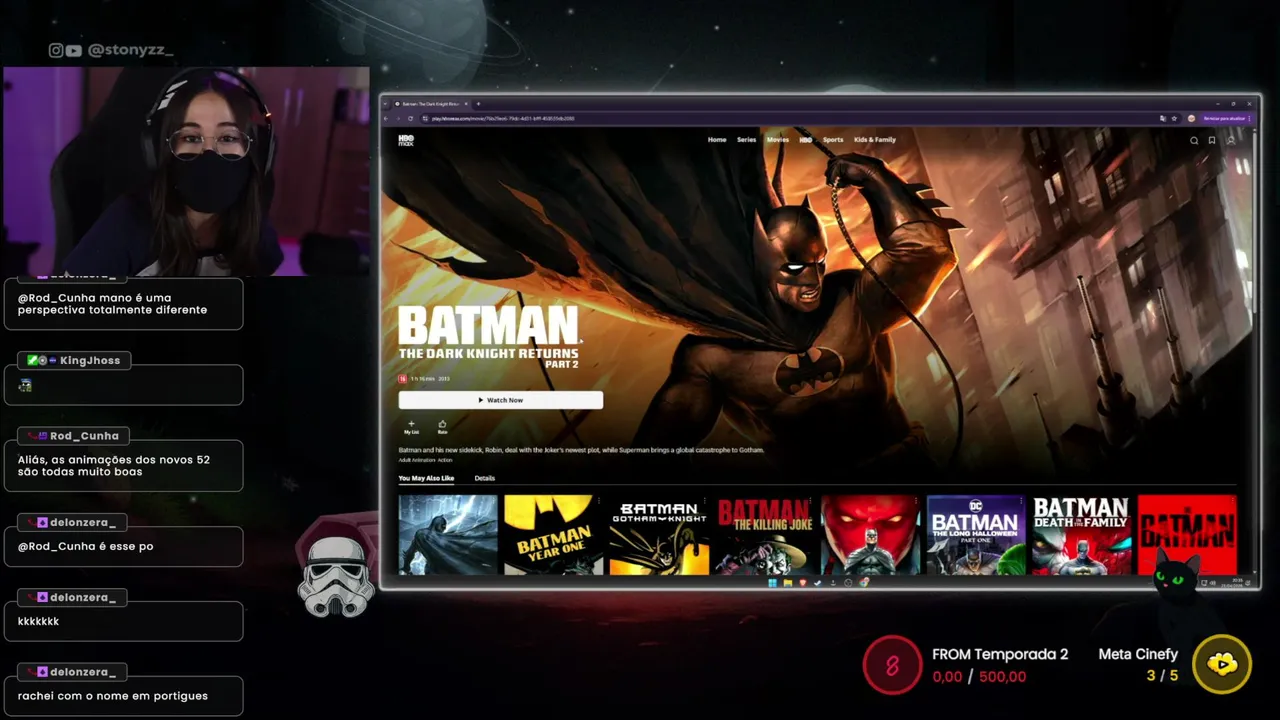Click the KingJhoss chat username
This screenshot has width=1280, height=720.
(x=90, y=360)
